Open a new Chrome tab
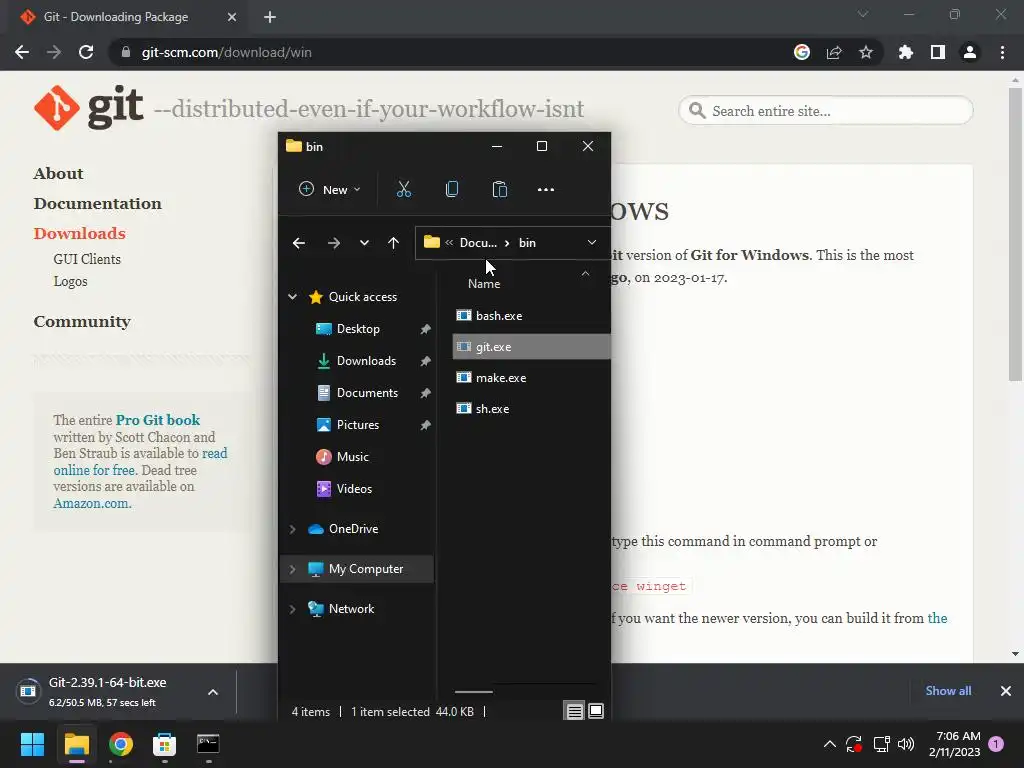This screenshot has height=768, width=1024. pyautogui.click(x=270, y=17)
